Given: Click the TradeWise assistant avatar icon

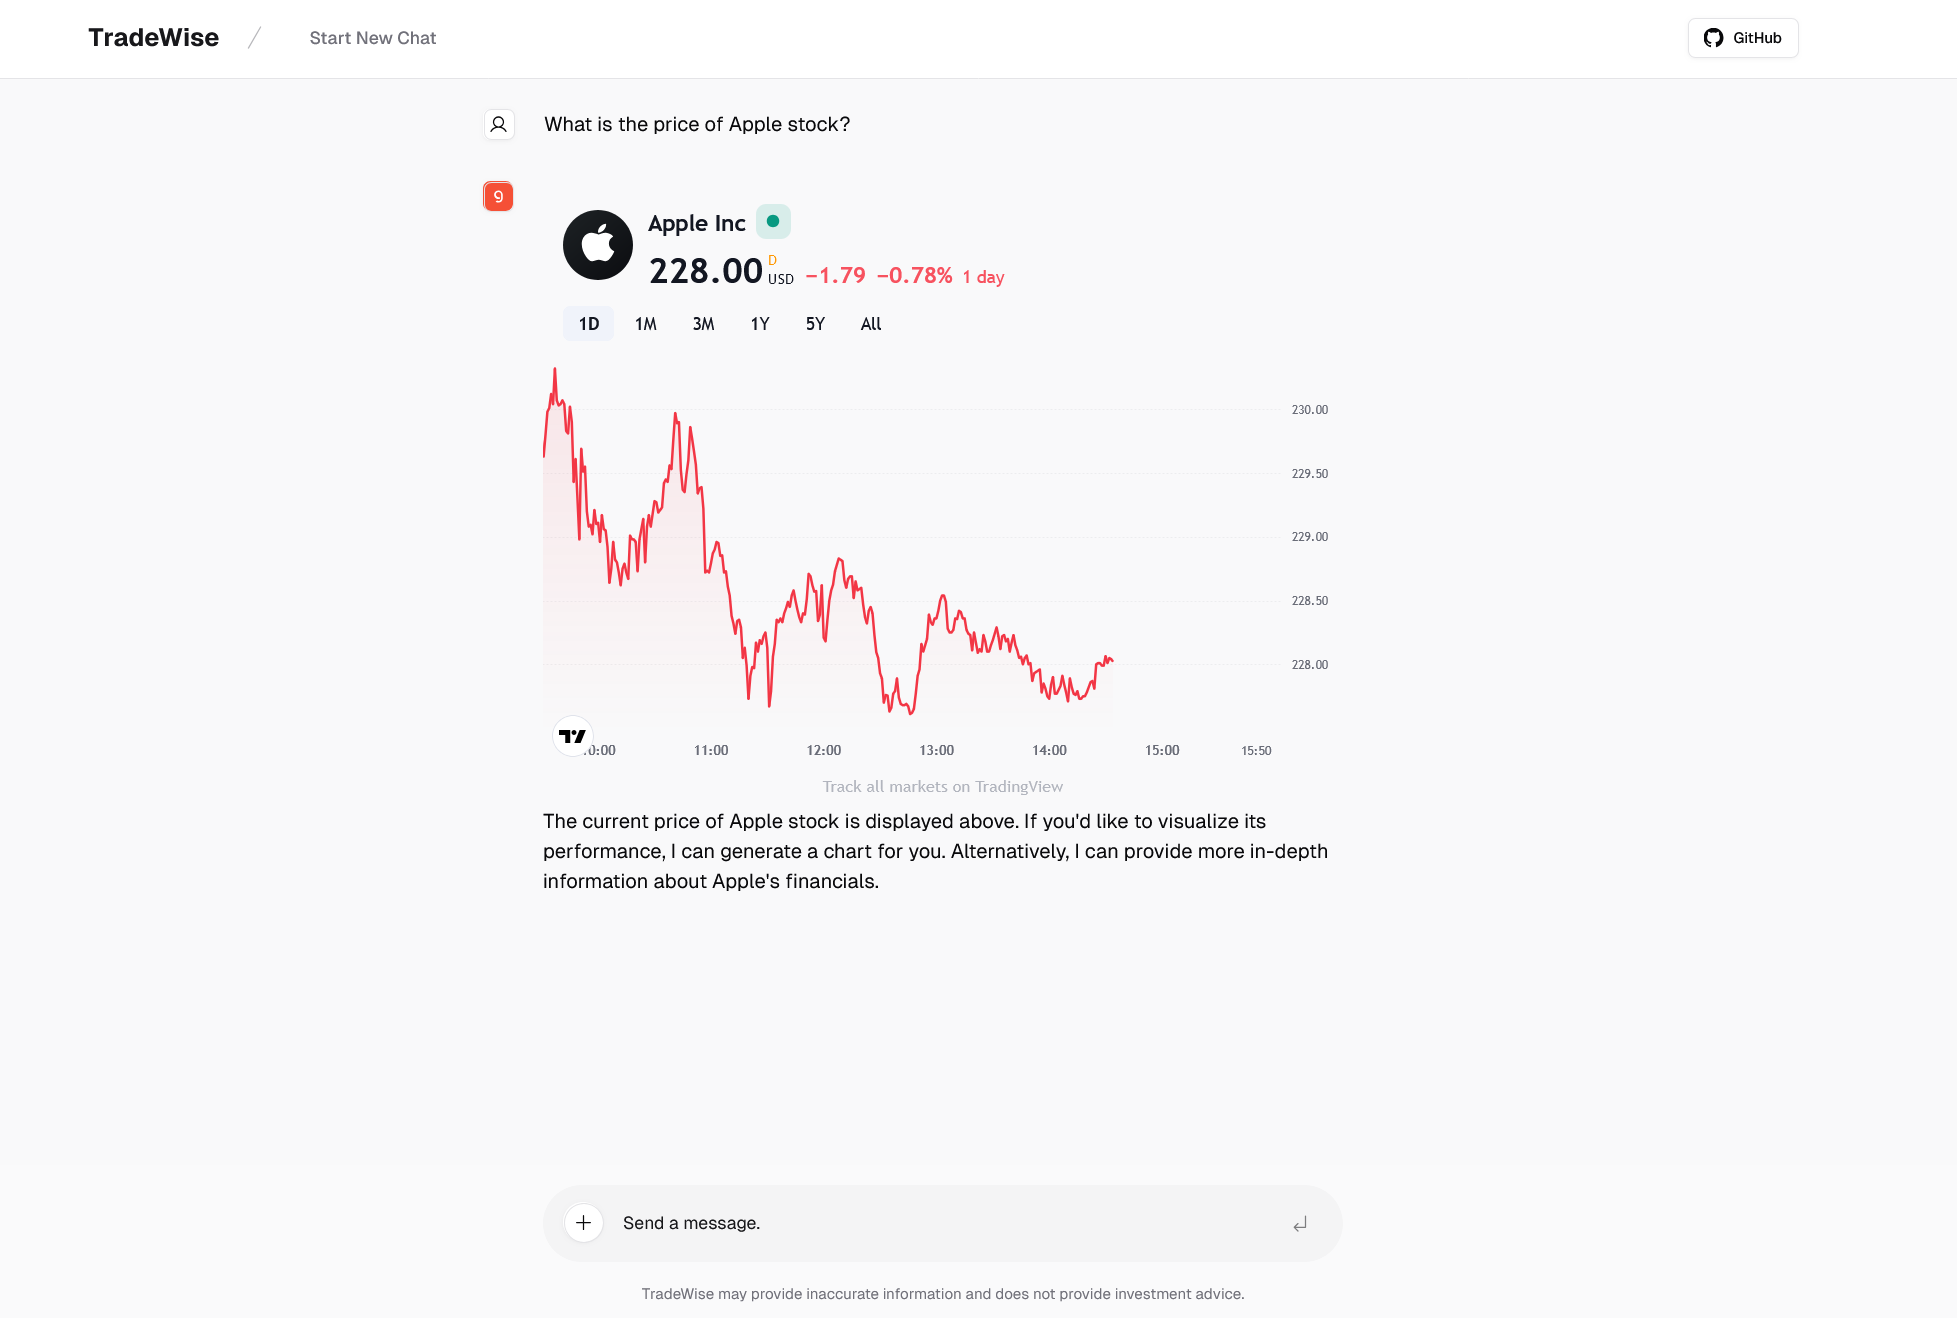Looking at the screenshot, I should click(498, 196).
